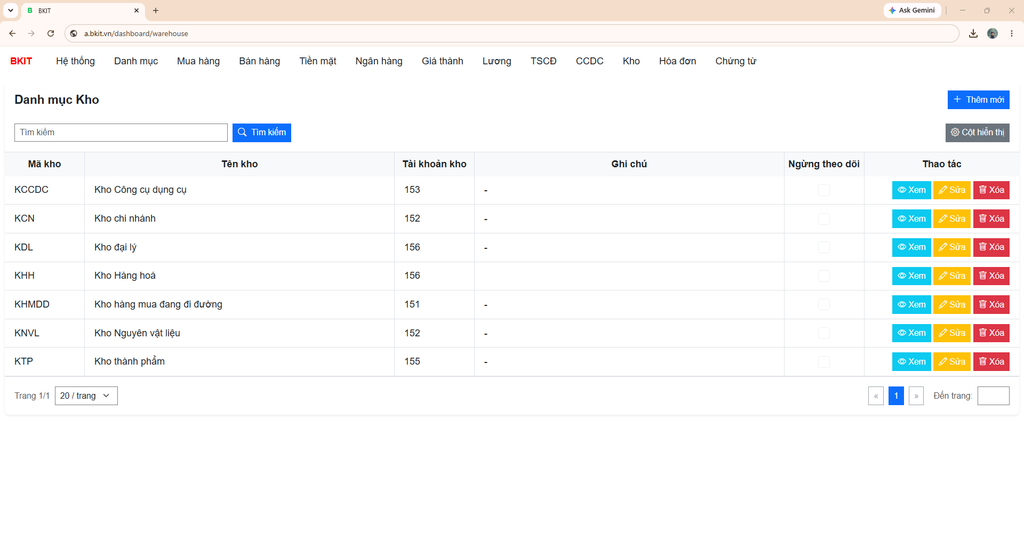Edit the KDL warehouse entry
Screen dimensions: 1024x550
pos(952,247)
